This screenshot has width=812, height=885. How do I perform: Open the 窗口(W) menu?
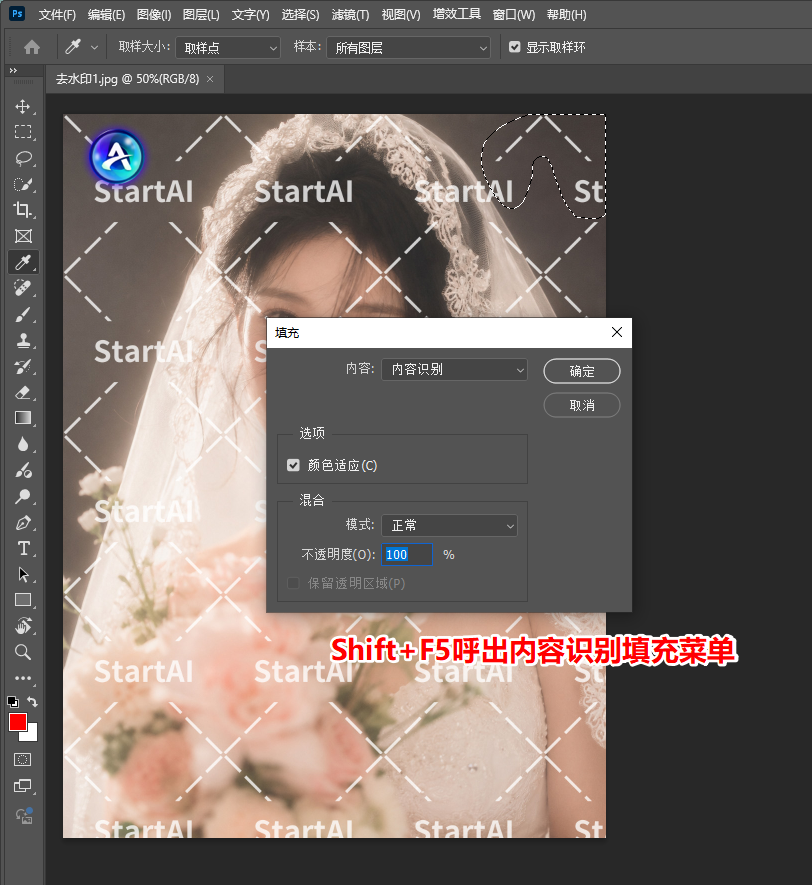point(513,15)
